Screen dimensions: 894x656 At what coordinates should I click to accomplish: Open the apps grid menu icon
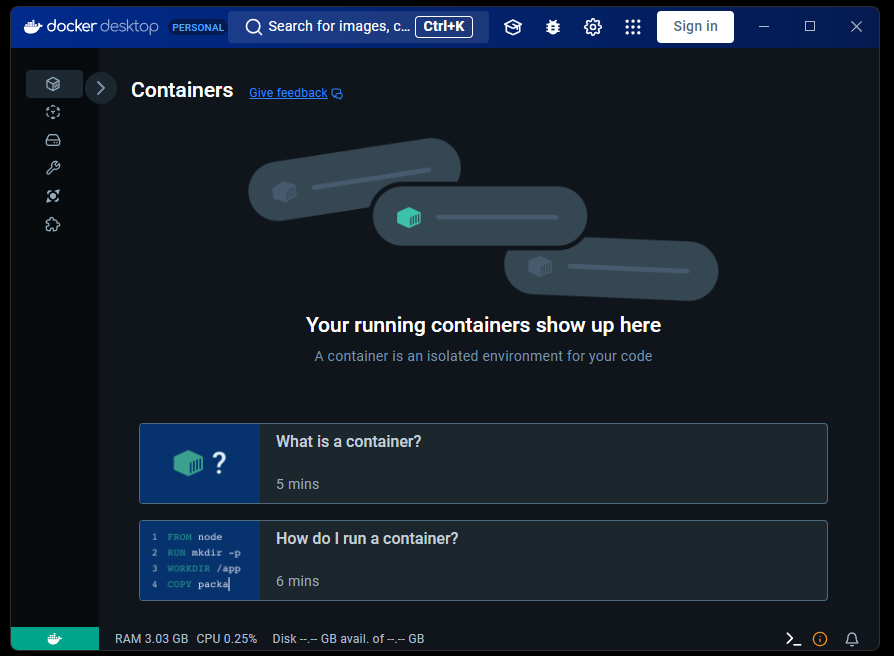(633, 27)
